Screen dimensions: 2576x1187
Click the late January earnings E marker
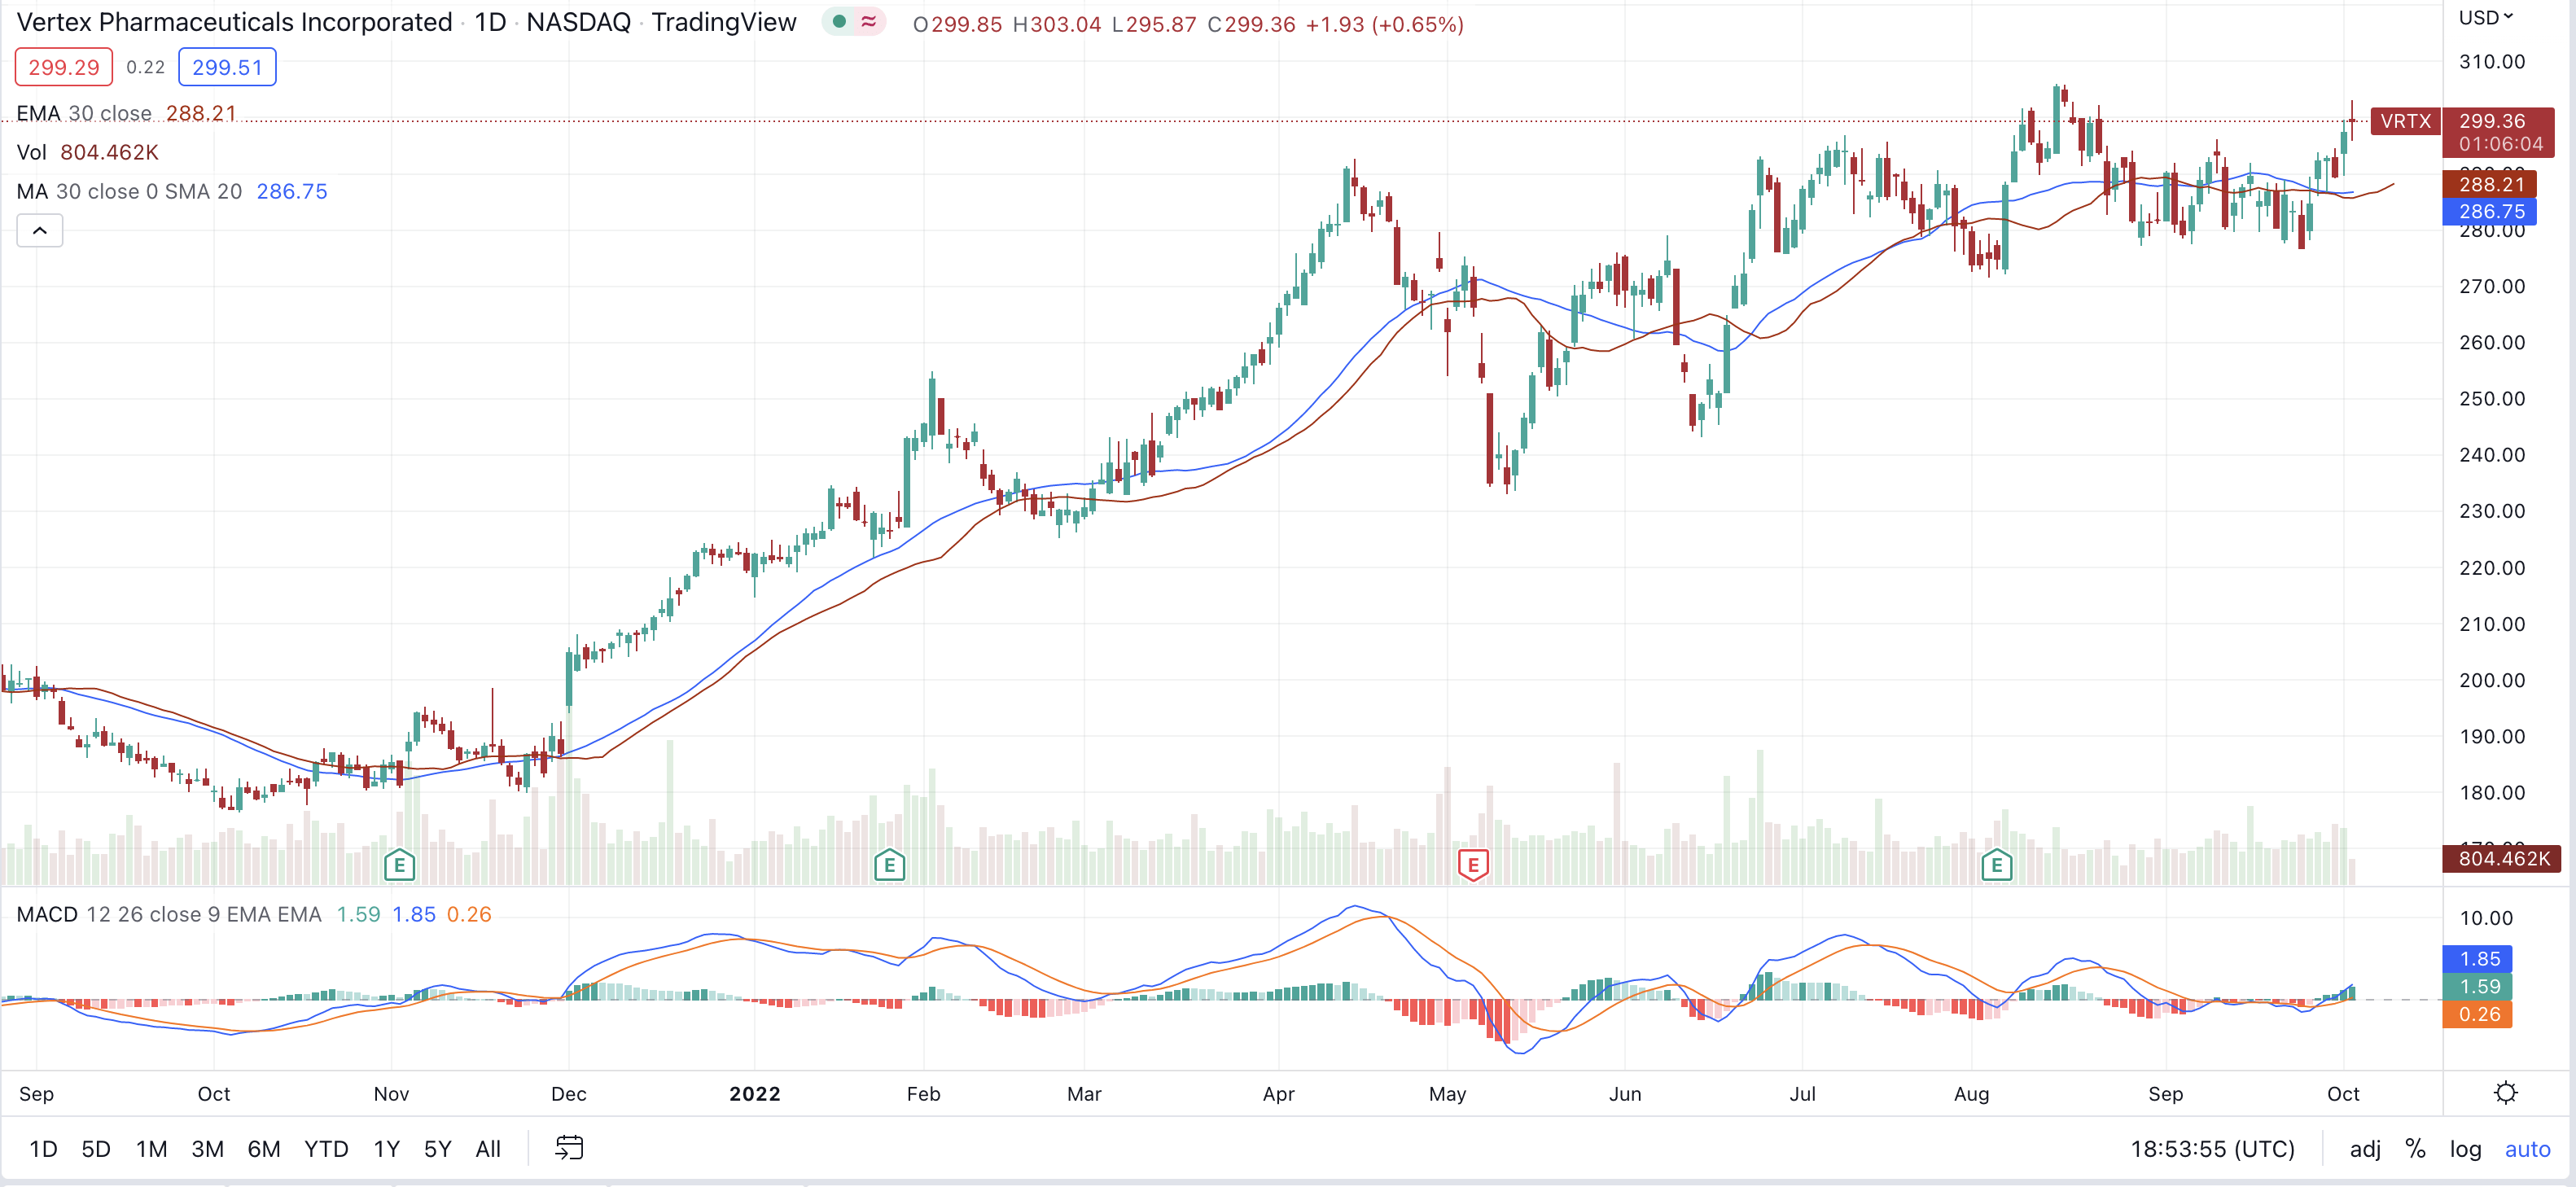point(889,865)
